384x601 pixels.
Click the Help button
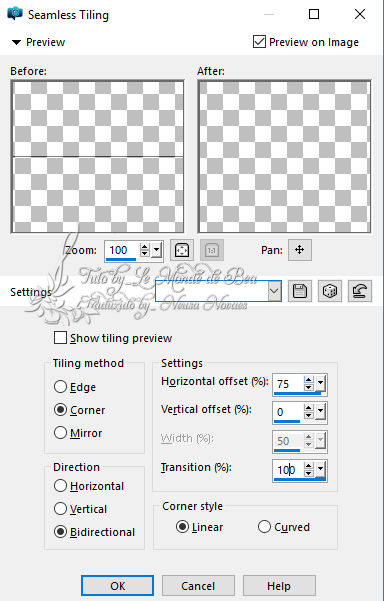point(279,586)
